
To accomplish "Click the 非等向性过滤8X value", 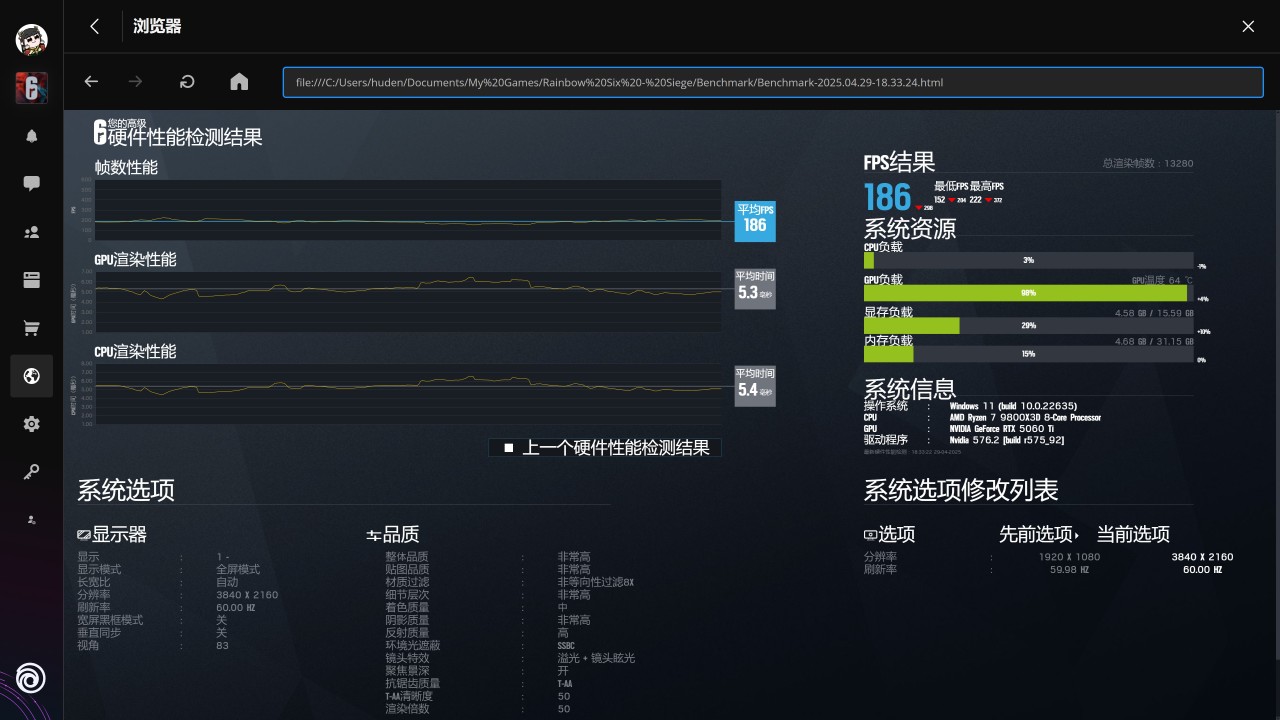I will pos(595,582).
